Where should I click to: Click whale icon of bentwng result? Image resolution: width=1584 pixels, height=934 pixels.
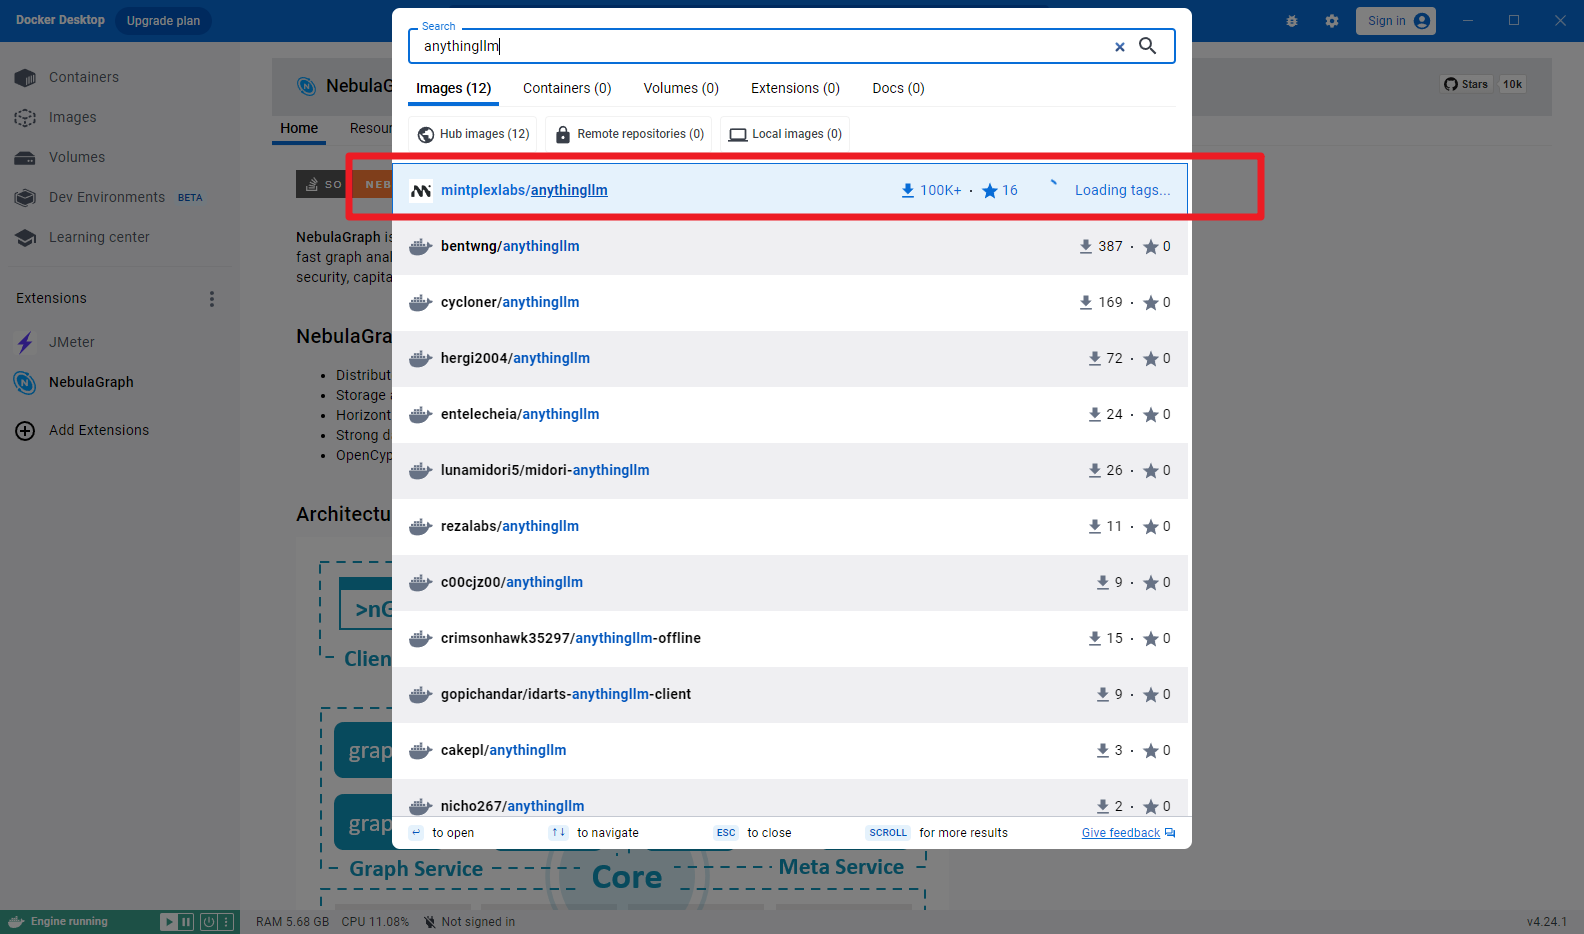pos(421,246)
